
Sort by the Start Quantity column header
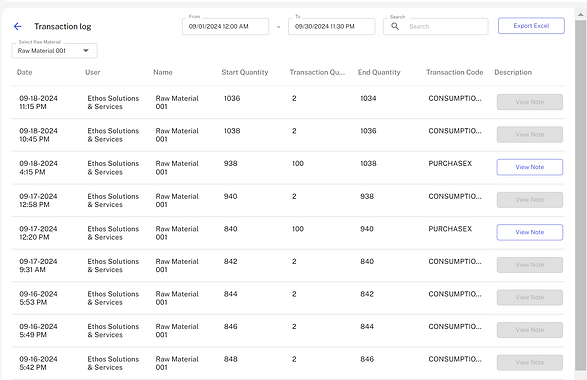(245, 72)
